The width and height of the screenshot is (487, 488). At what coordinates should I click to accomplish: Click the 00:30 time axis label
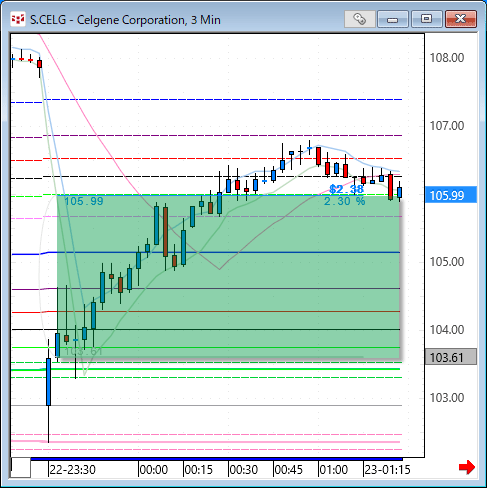243,470
